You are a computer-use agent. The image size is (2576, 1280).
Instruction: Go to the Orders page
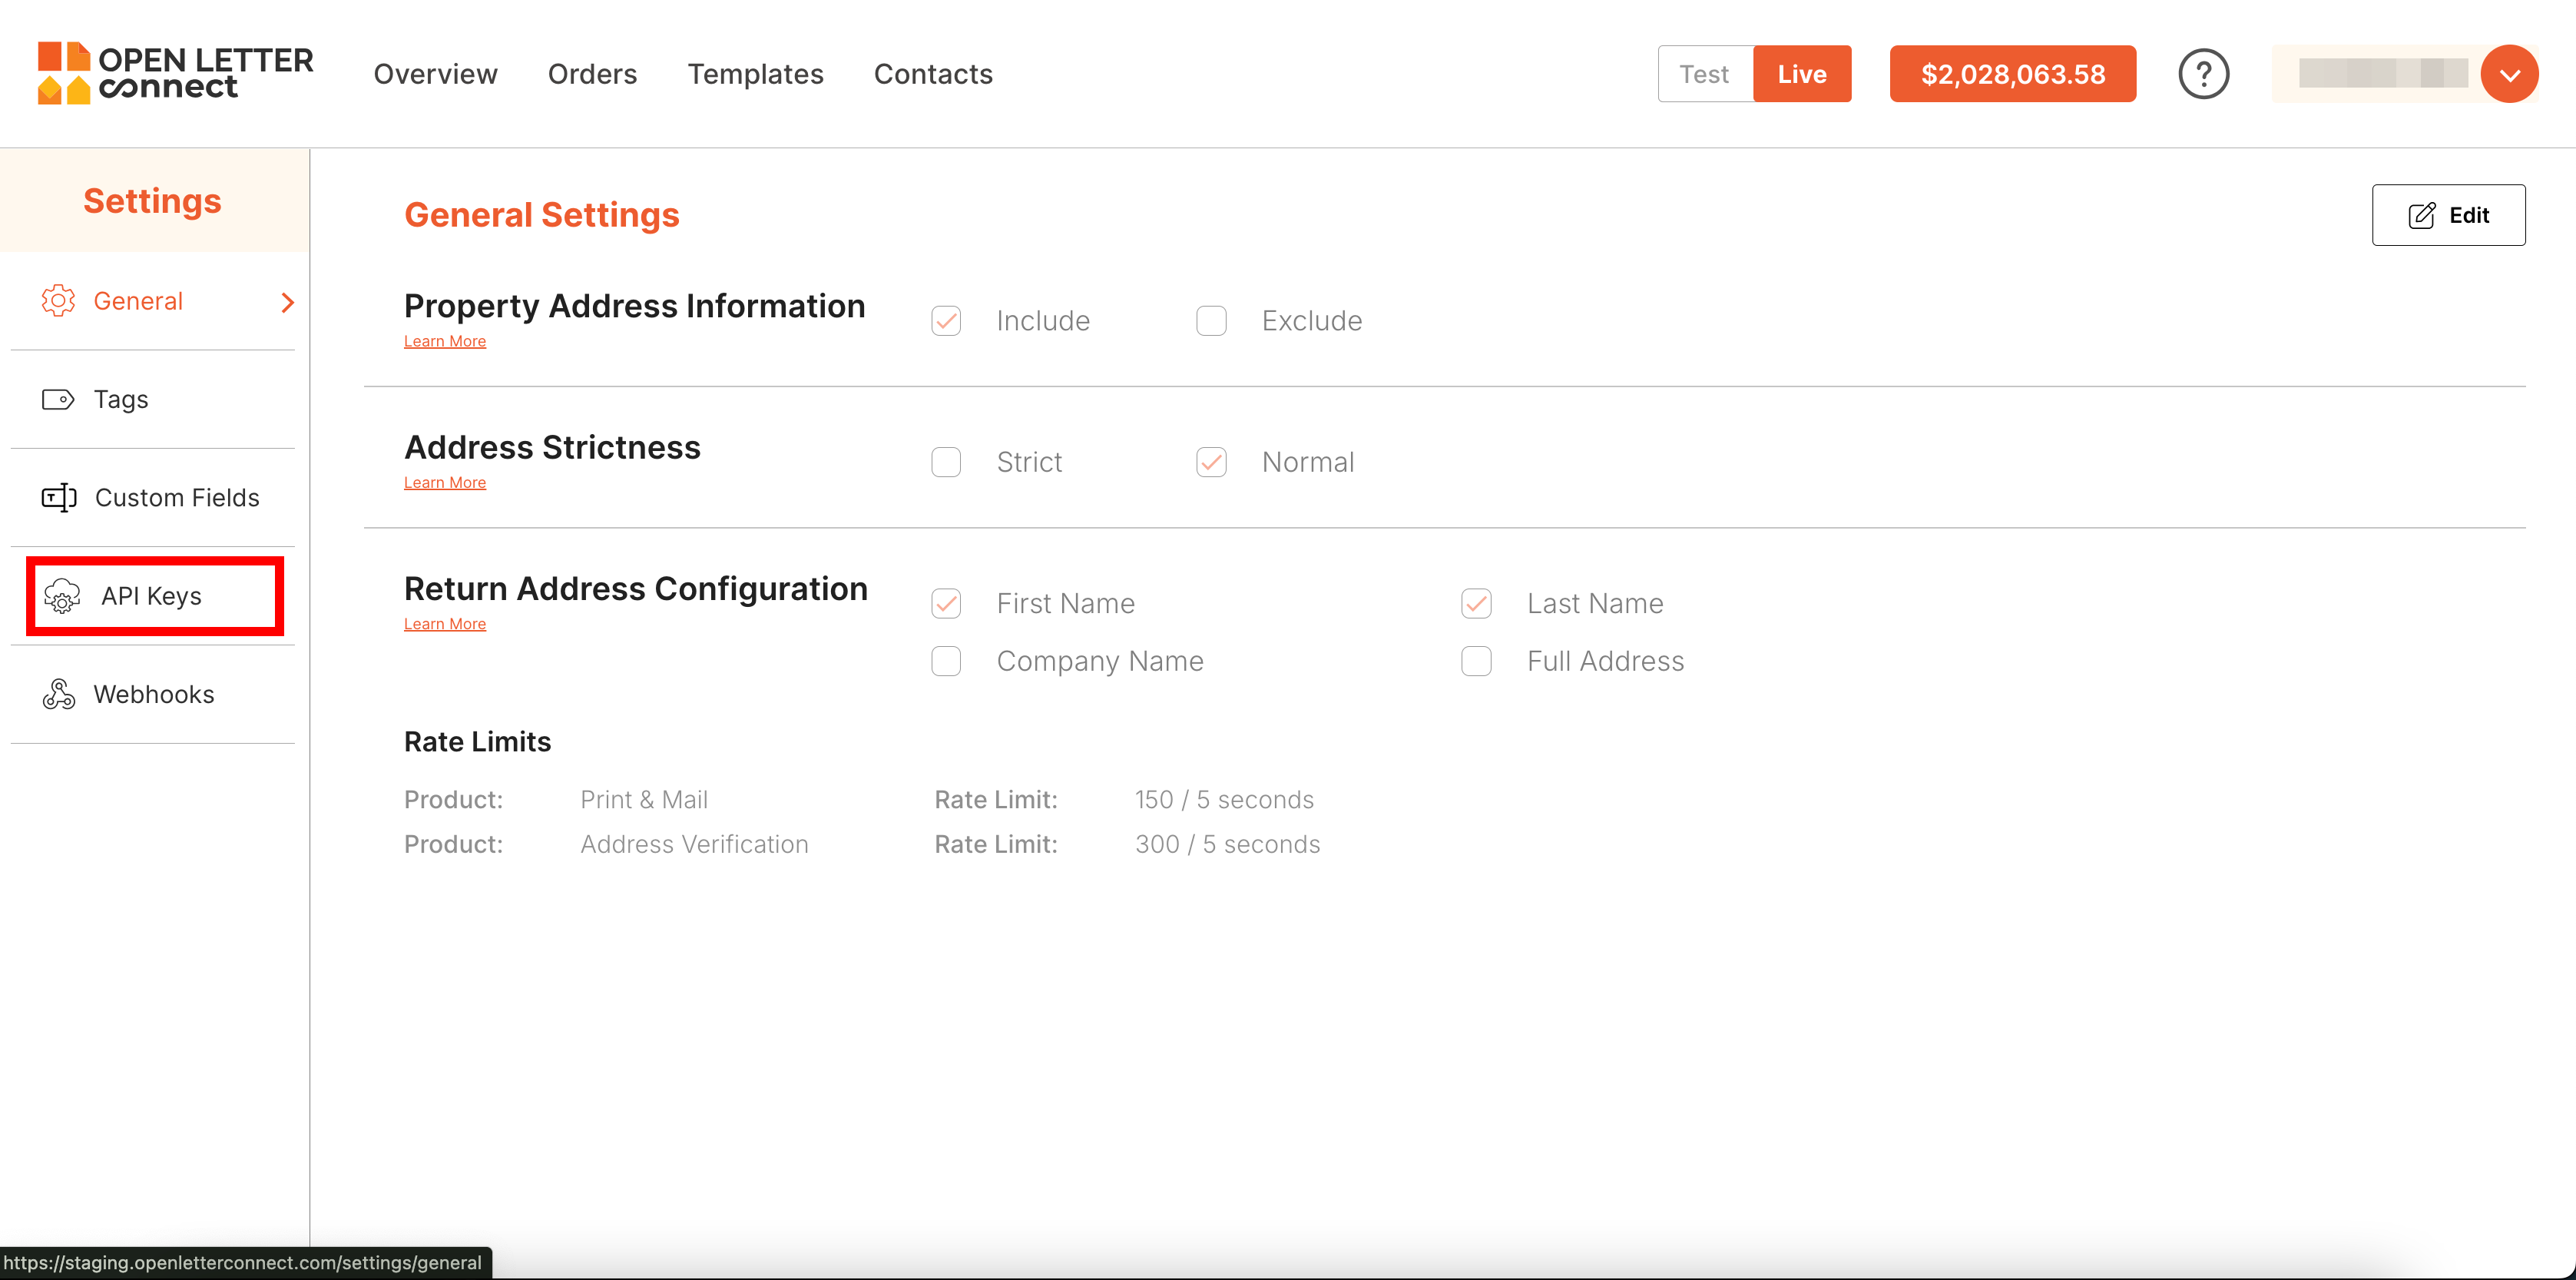click(x=592, y=75)
